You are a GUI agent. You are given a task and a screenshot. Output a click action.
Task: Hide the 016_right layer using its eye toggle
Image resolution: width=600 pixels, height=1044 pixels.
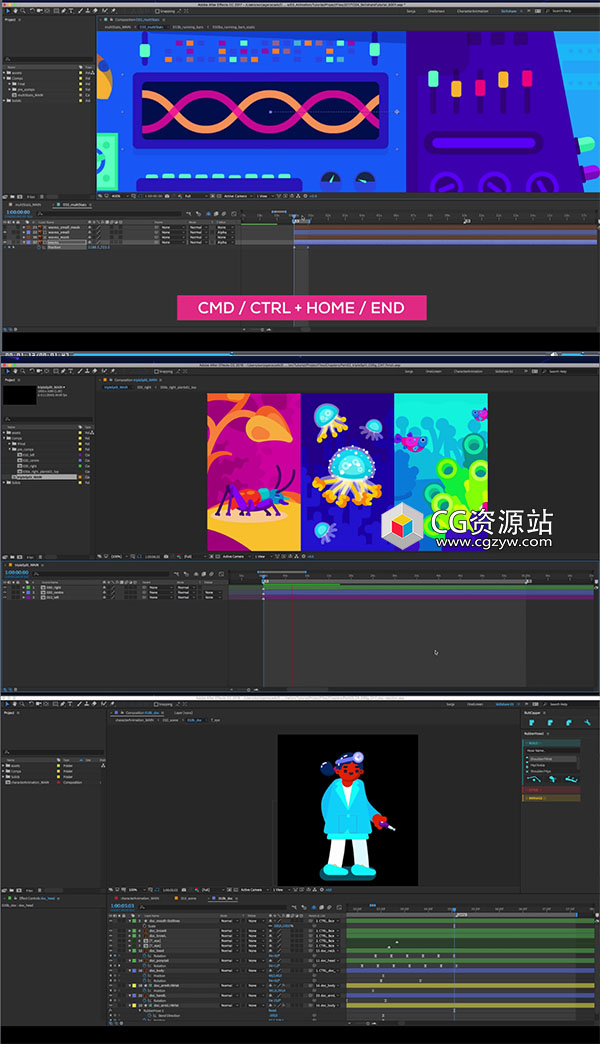[x=5, y=587]
